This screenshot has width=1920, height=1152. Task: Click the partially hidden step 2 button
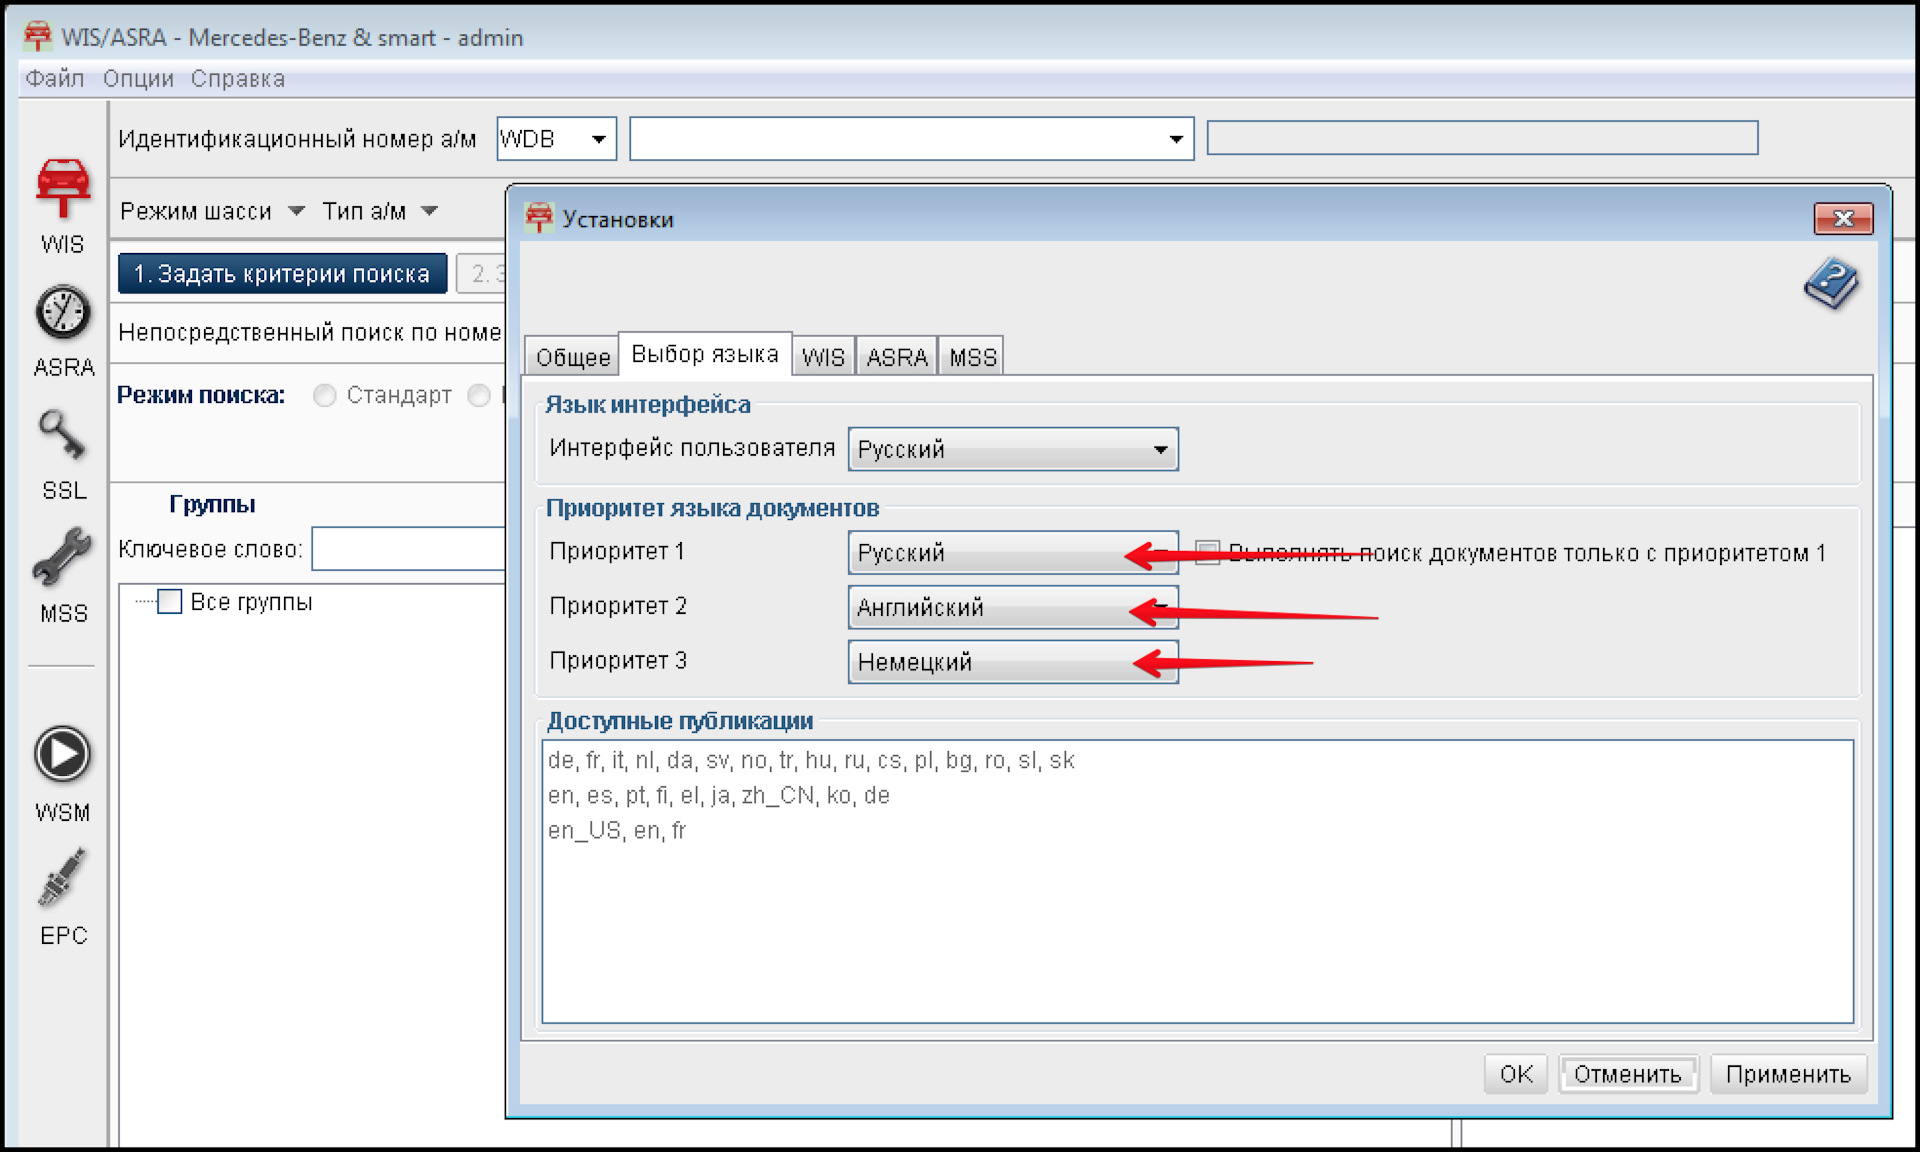coord(482,273)
